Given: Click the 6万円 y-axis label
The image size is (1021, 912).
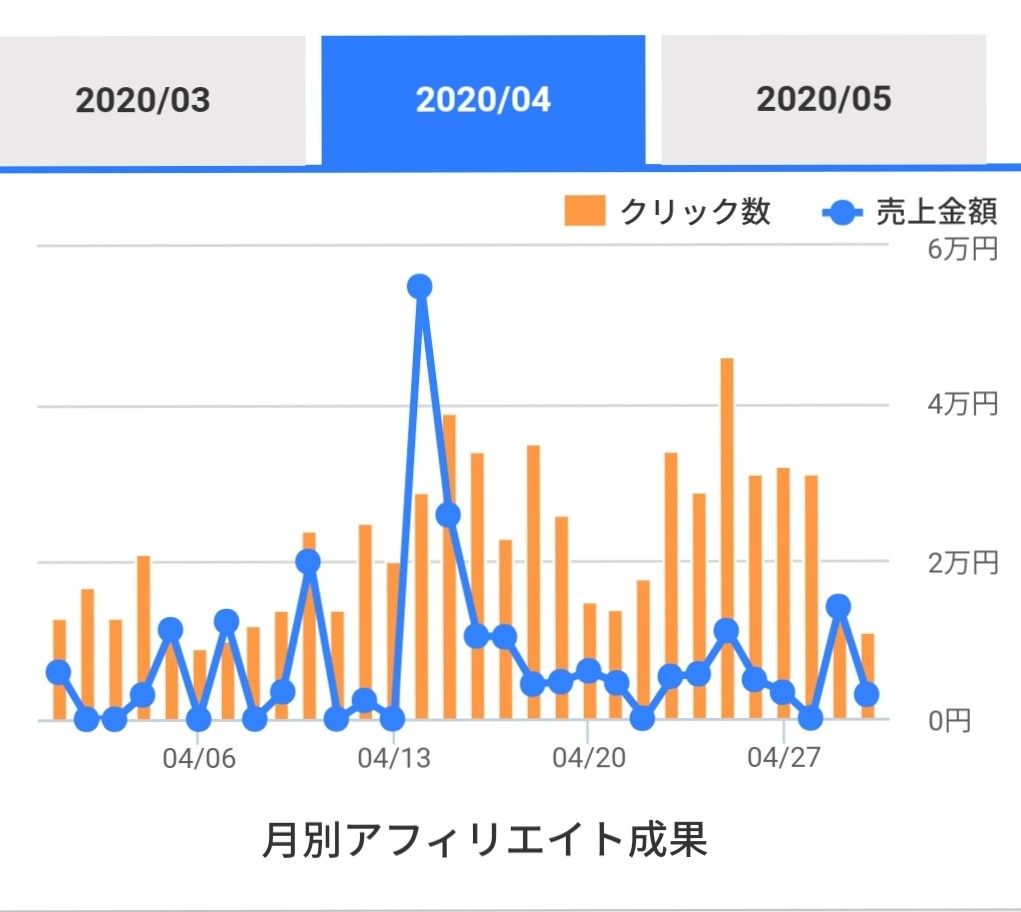Looking at the screenshot, I should pos(962,250).
